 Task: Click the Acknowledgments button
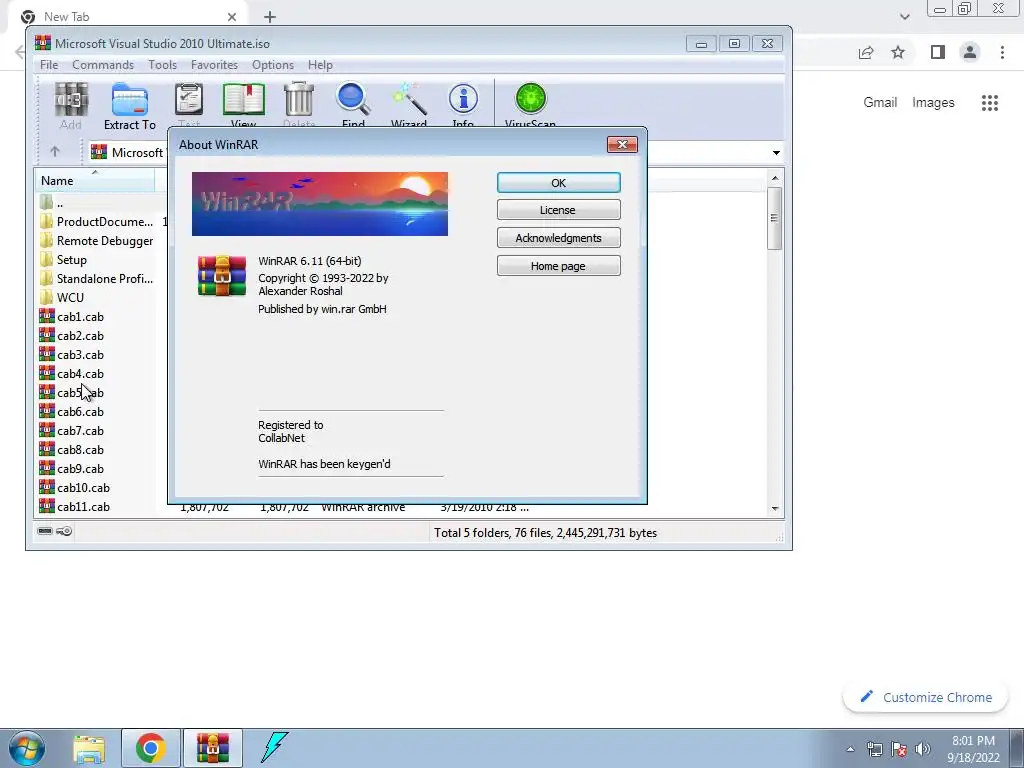[x=558, y=238]
